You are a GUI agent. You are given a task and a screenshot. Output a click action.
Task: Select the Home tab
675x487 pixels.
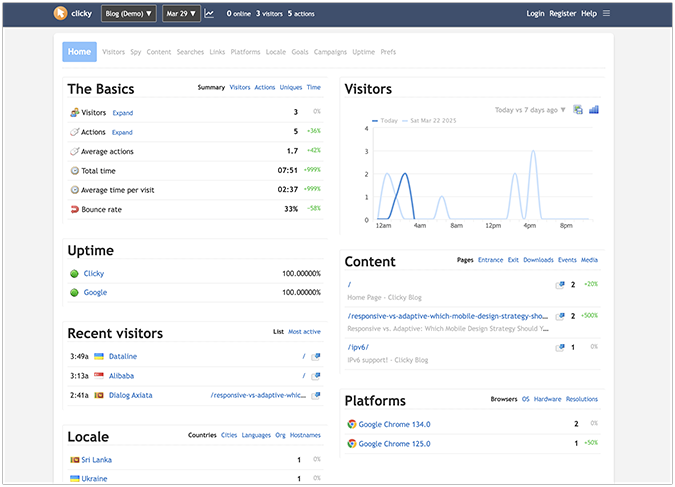pos(79,52)
